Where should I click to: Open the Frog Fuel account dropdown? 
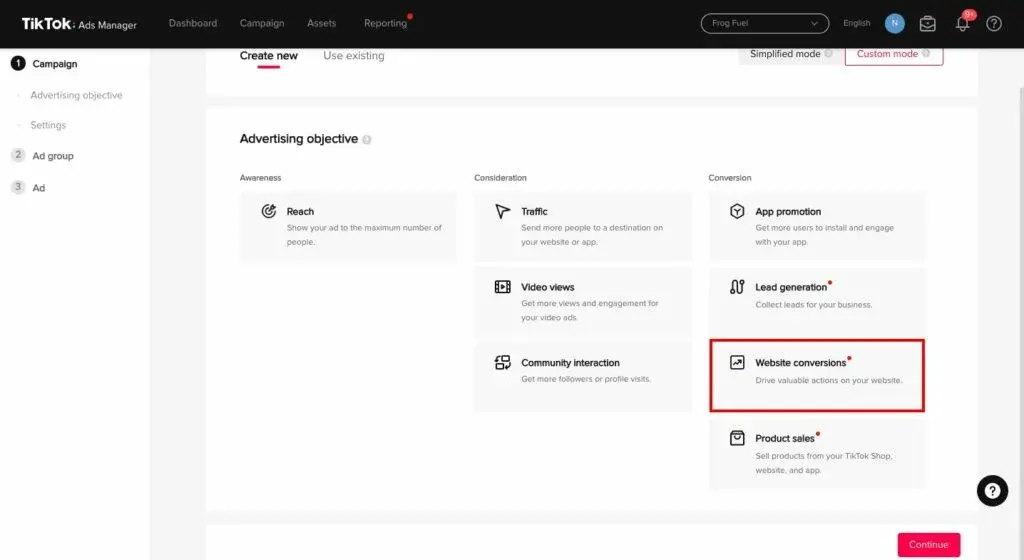tap(765, 23)
